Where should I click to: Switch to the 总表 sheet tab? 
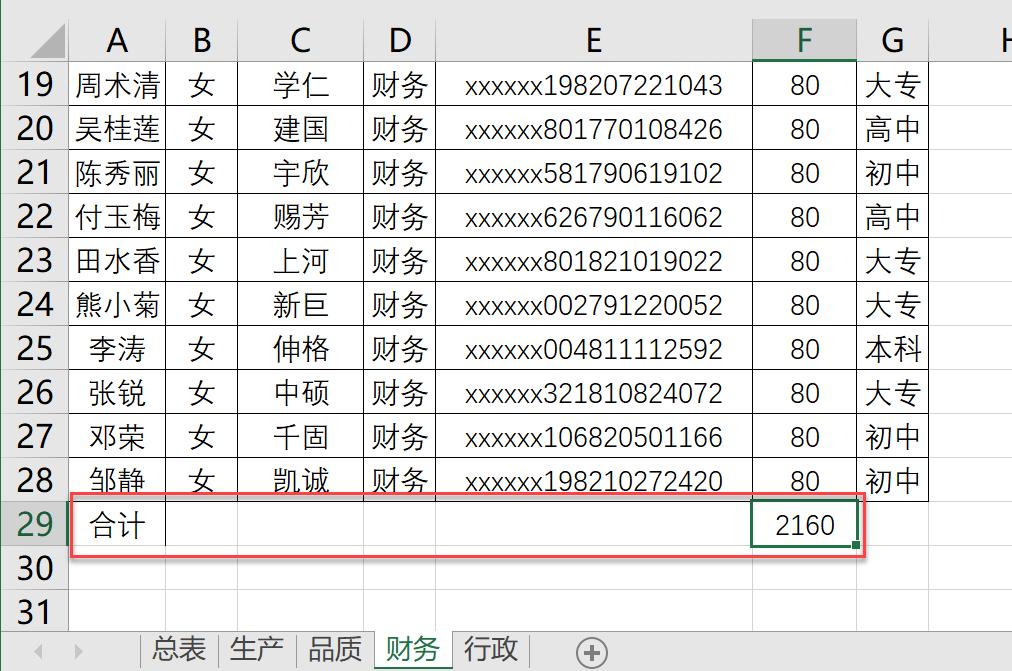tap(177, 650)
